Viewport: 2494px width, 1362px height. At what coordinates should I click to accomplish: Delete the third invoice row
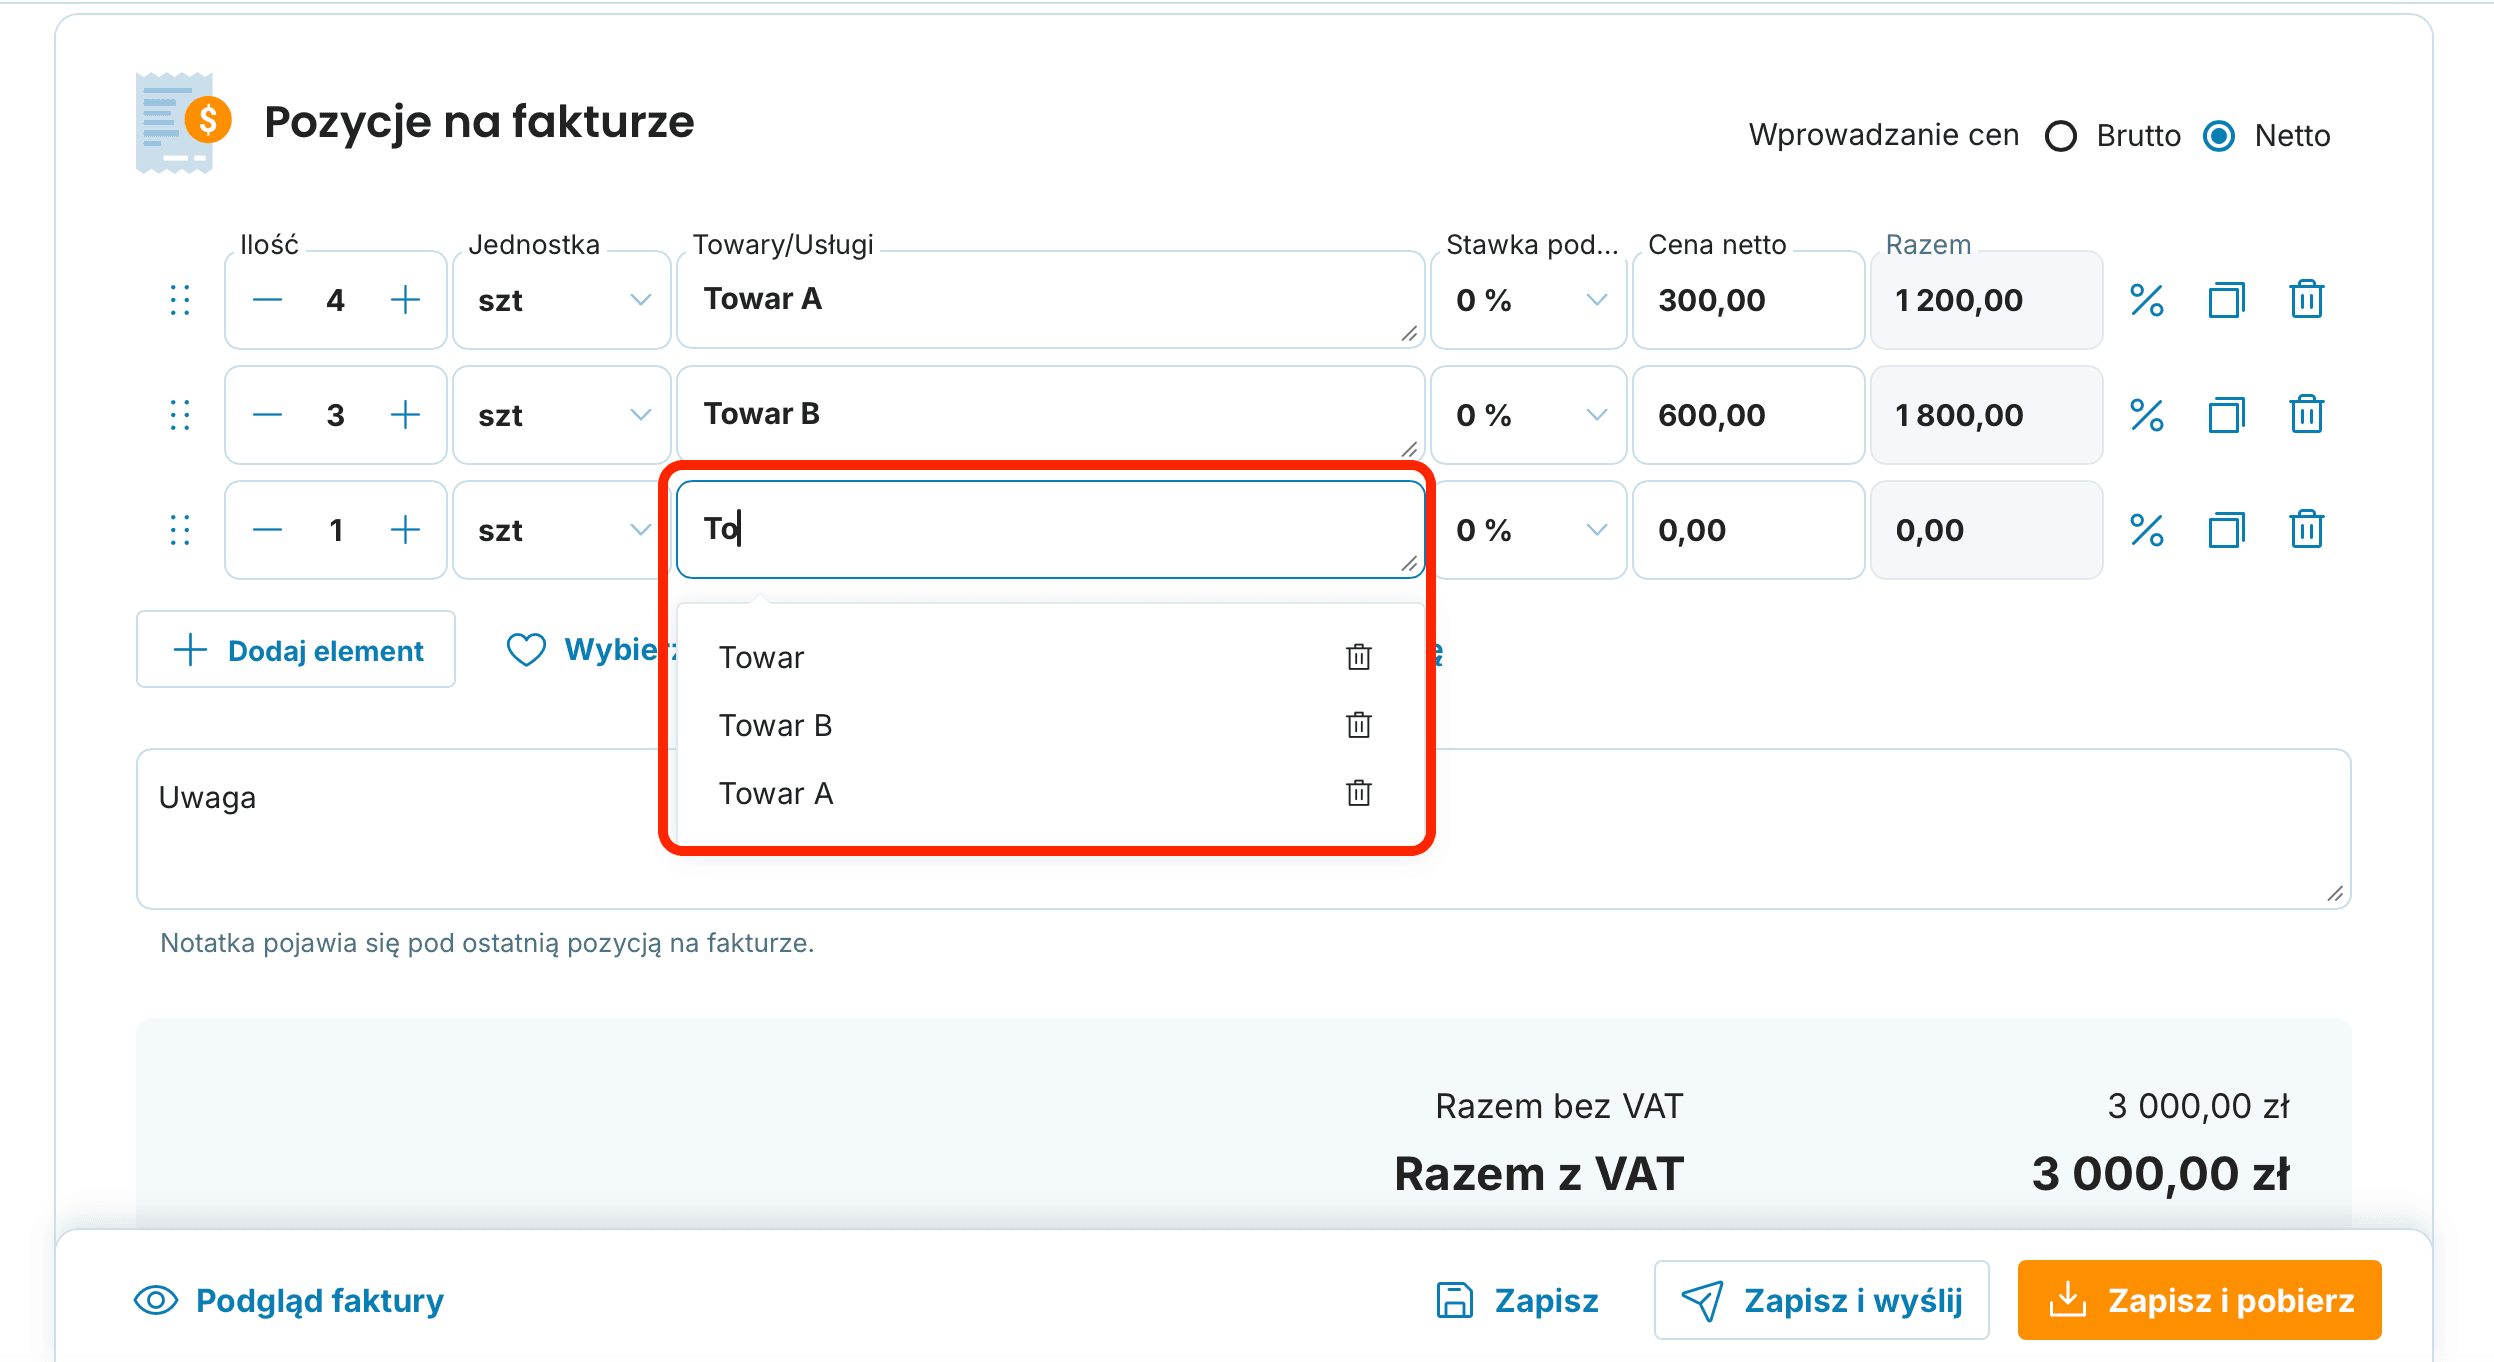[2306, 530]
